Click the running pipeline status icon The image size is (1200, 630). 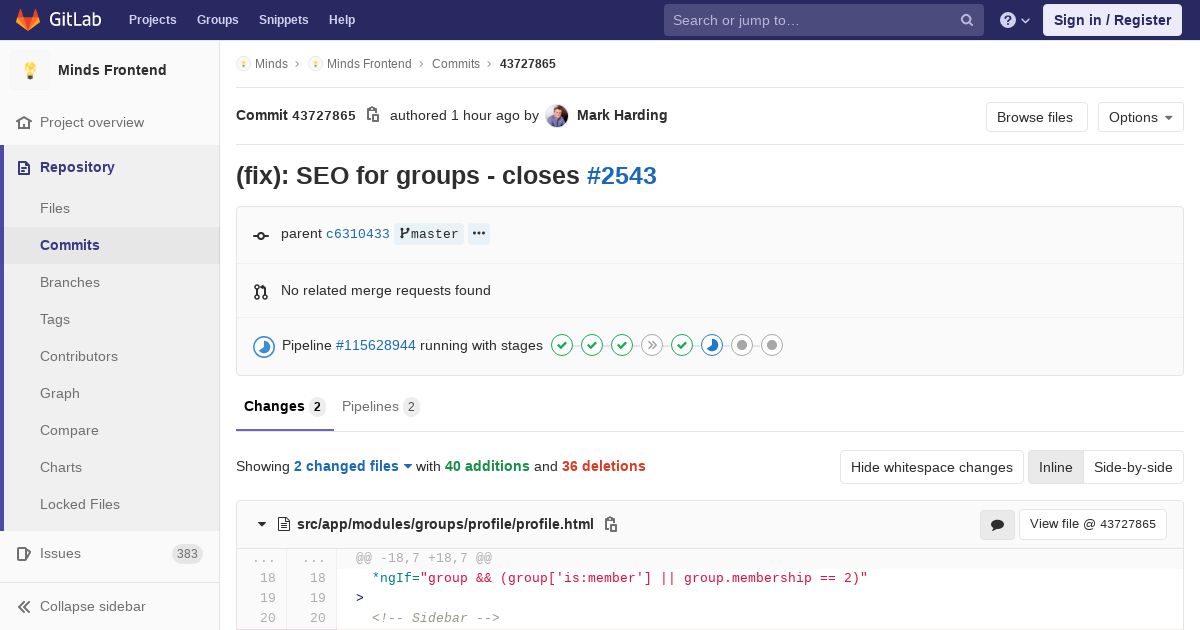coord(264,346)
